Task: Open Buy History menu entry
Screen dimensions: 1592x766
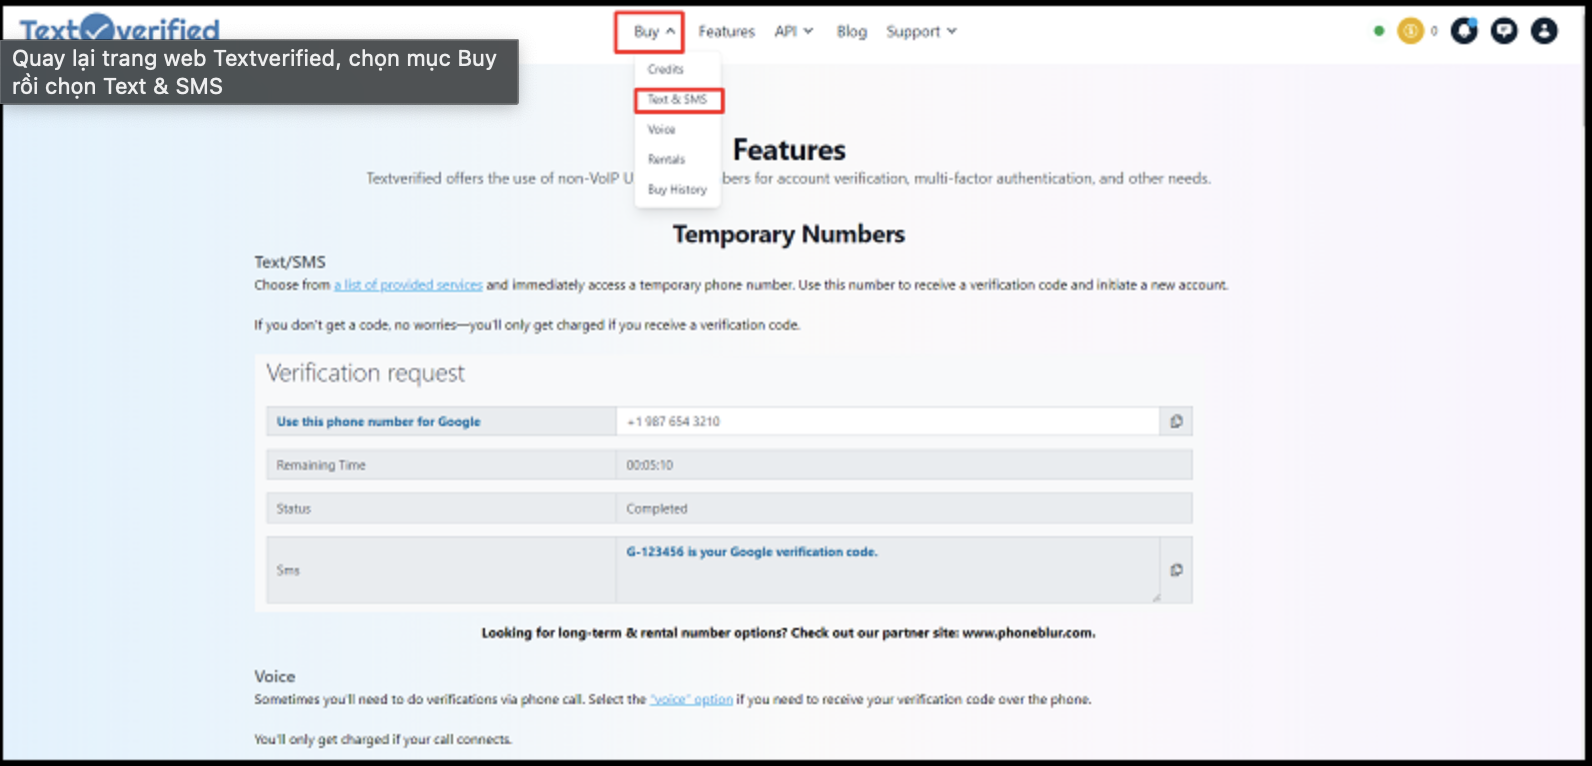Action: pyautogui.click(x=677, y=190)
